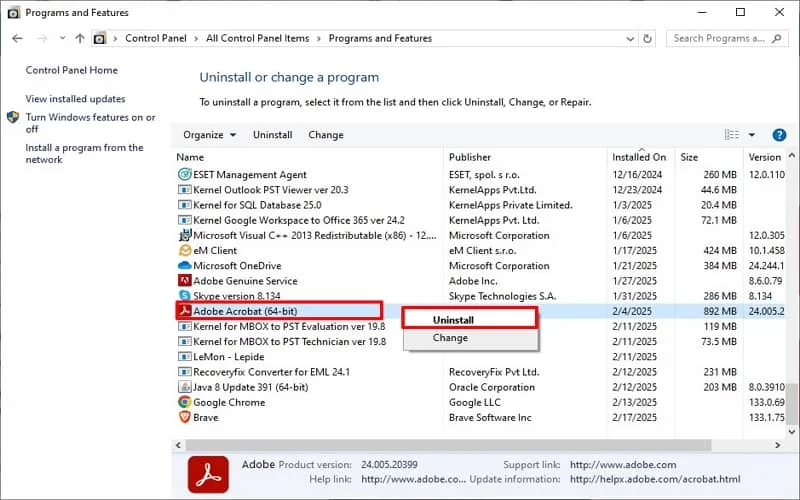Click the Control Panel breadcrumb
The width and height of the screenshot is (800, 500).
(156, 38)
